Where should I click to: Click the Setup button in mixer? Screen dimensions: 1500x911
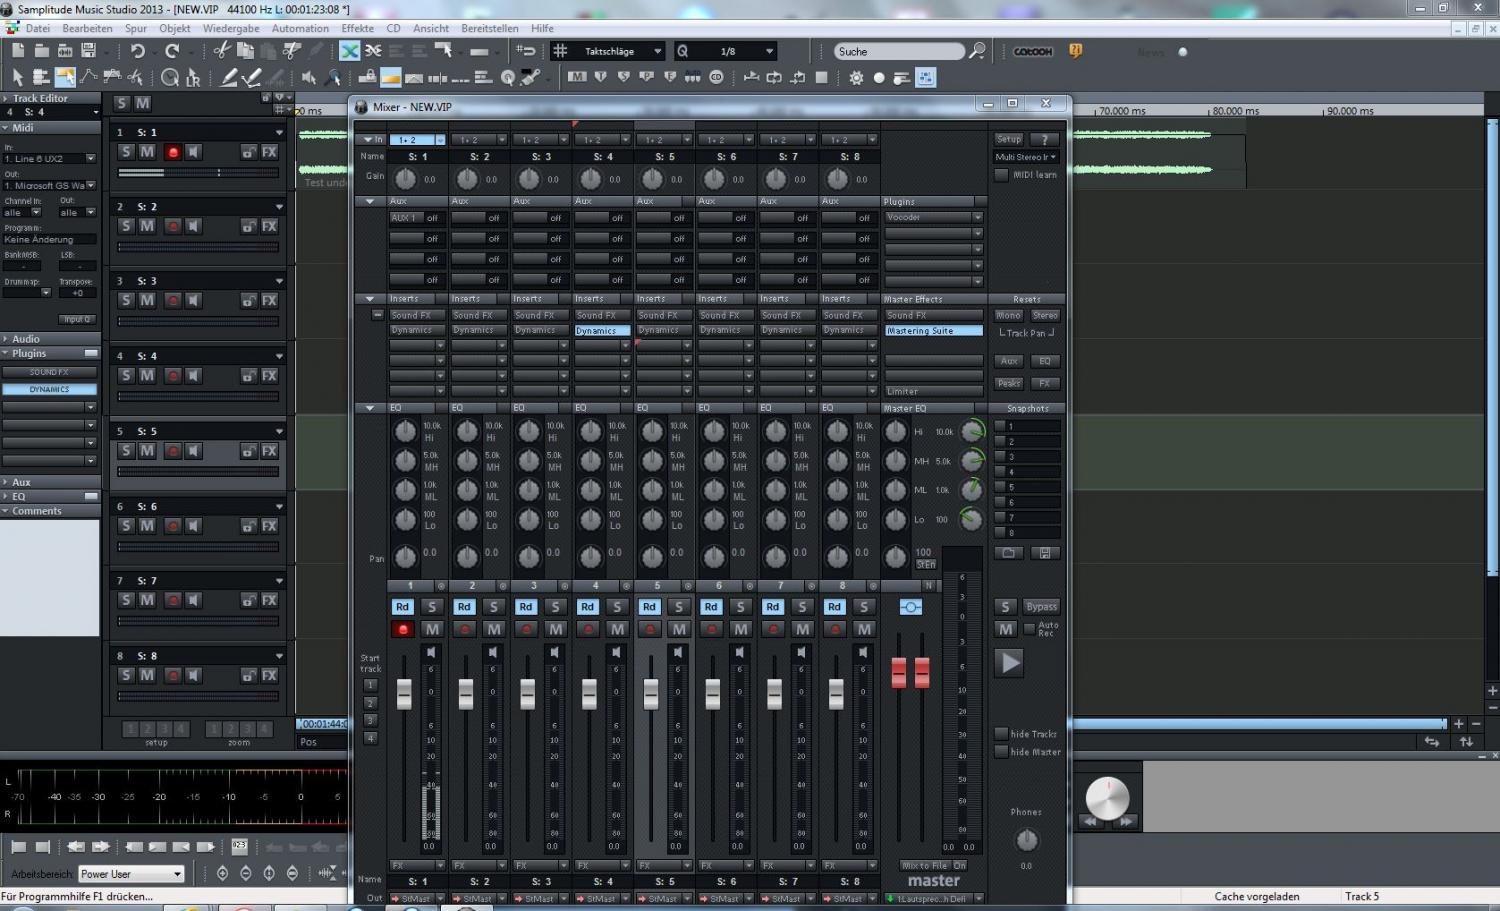click(x=1008, y=139)
